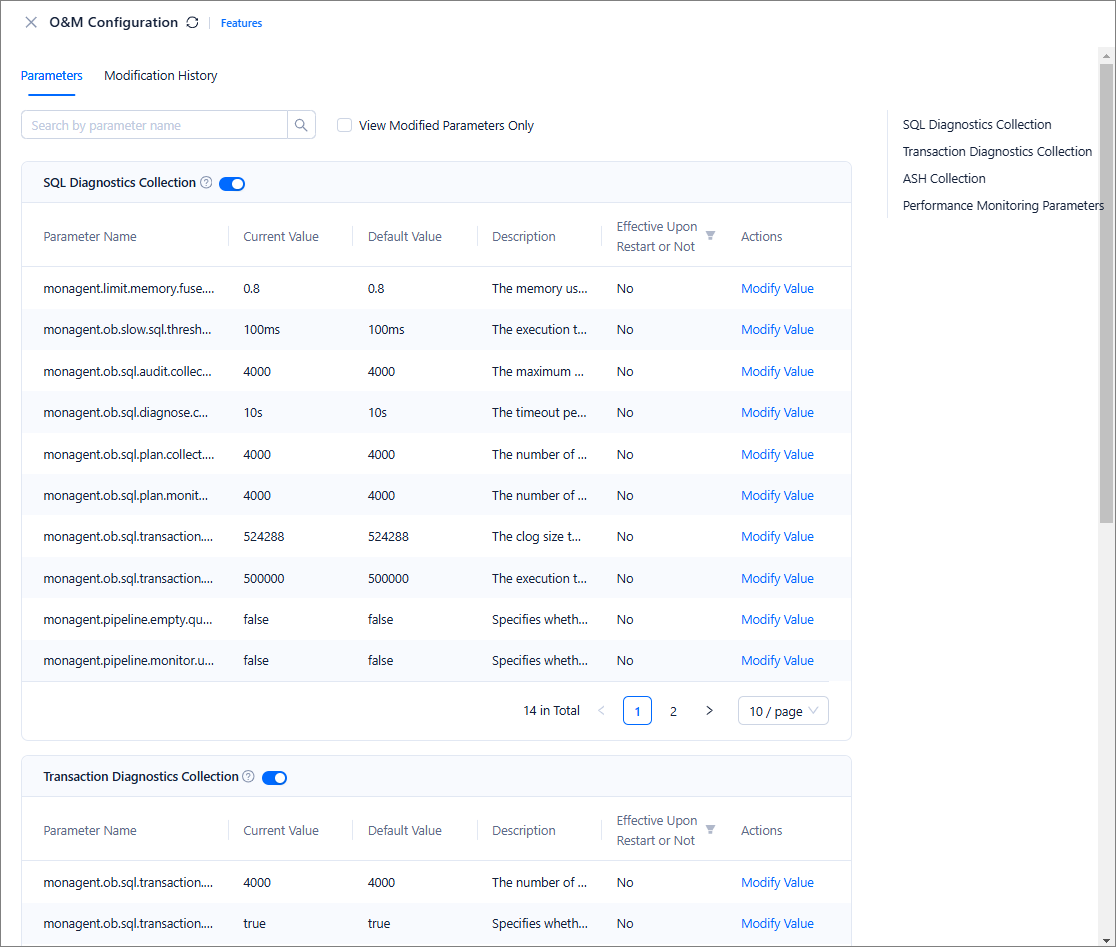Modify value of monagent.ob.slow.sql threshold parameter
Screen dimensions: 1116x947
coord(777,330)
